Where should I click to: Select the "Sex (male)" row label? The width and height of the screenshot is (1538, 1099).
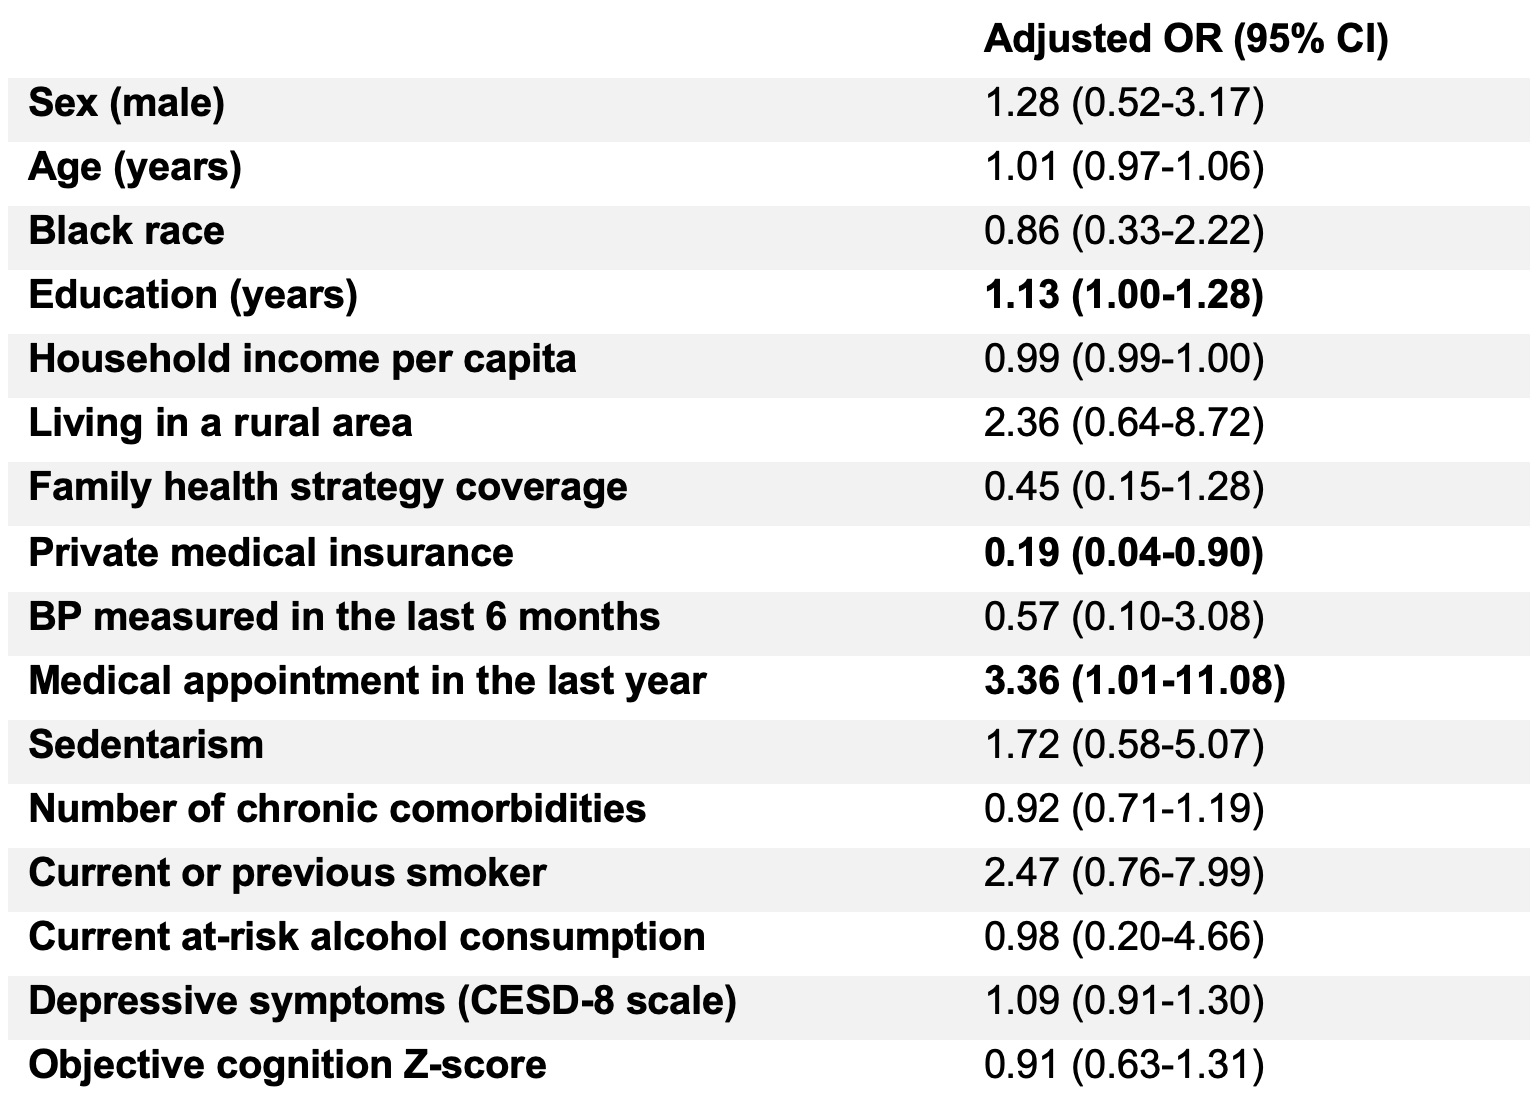(x=127, y=103)
